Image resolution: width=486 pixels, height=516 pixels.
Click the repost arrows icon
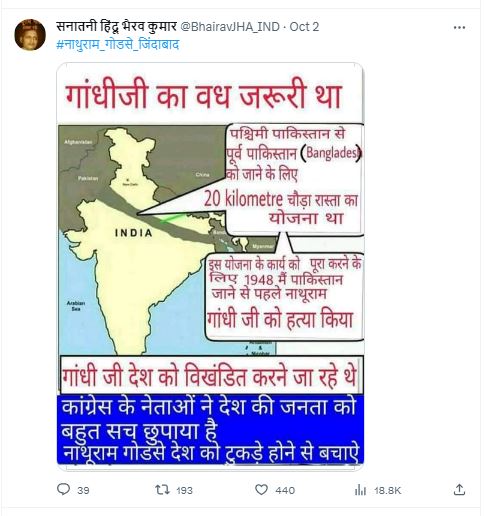pos(162,490)
